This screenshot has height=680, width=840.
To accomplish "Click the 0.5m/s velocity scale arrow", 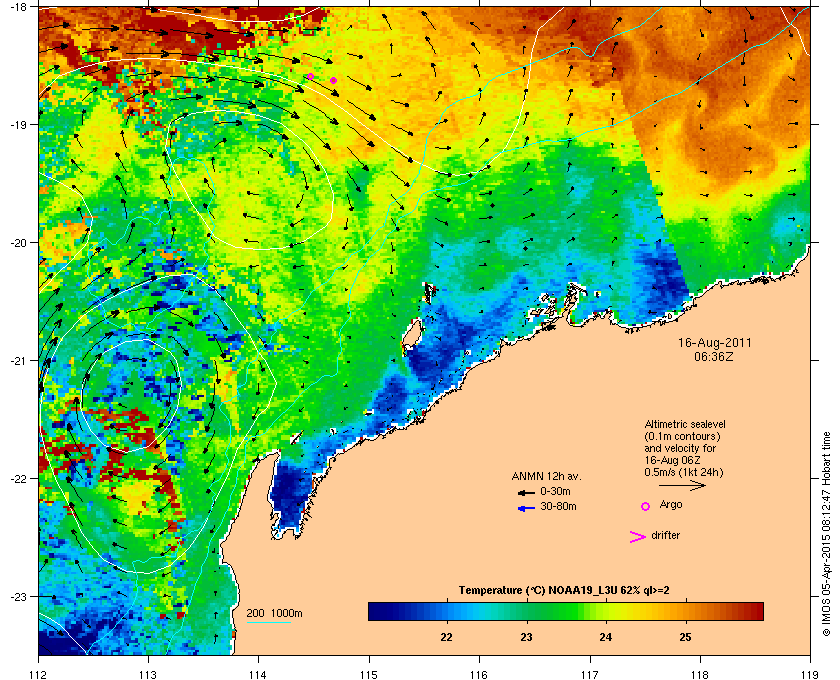I will click(682, 485).
